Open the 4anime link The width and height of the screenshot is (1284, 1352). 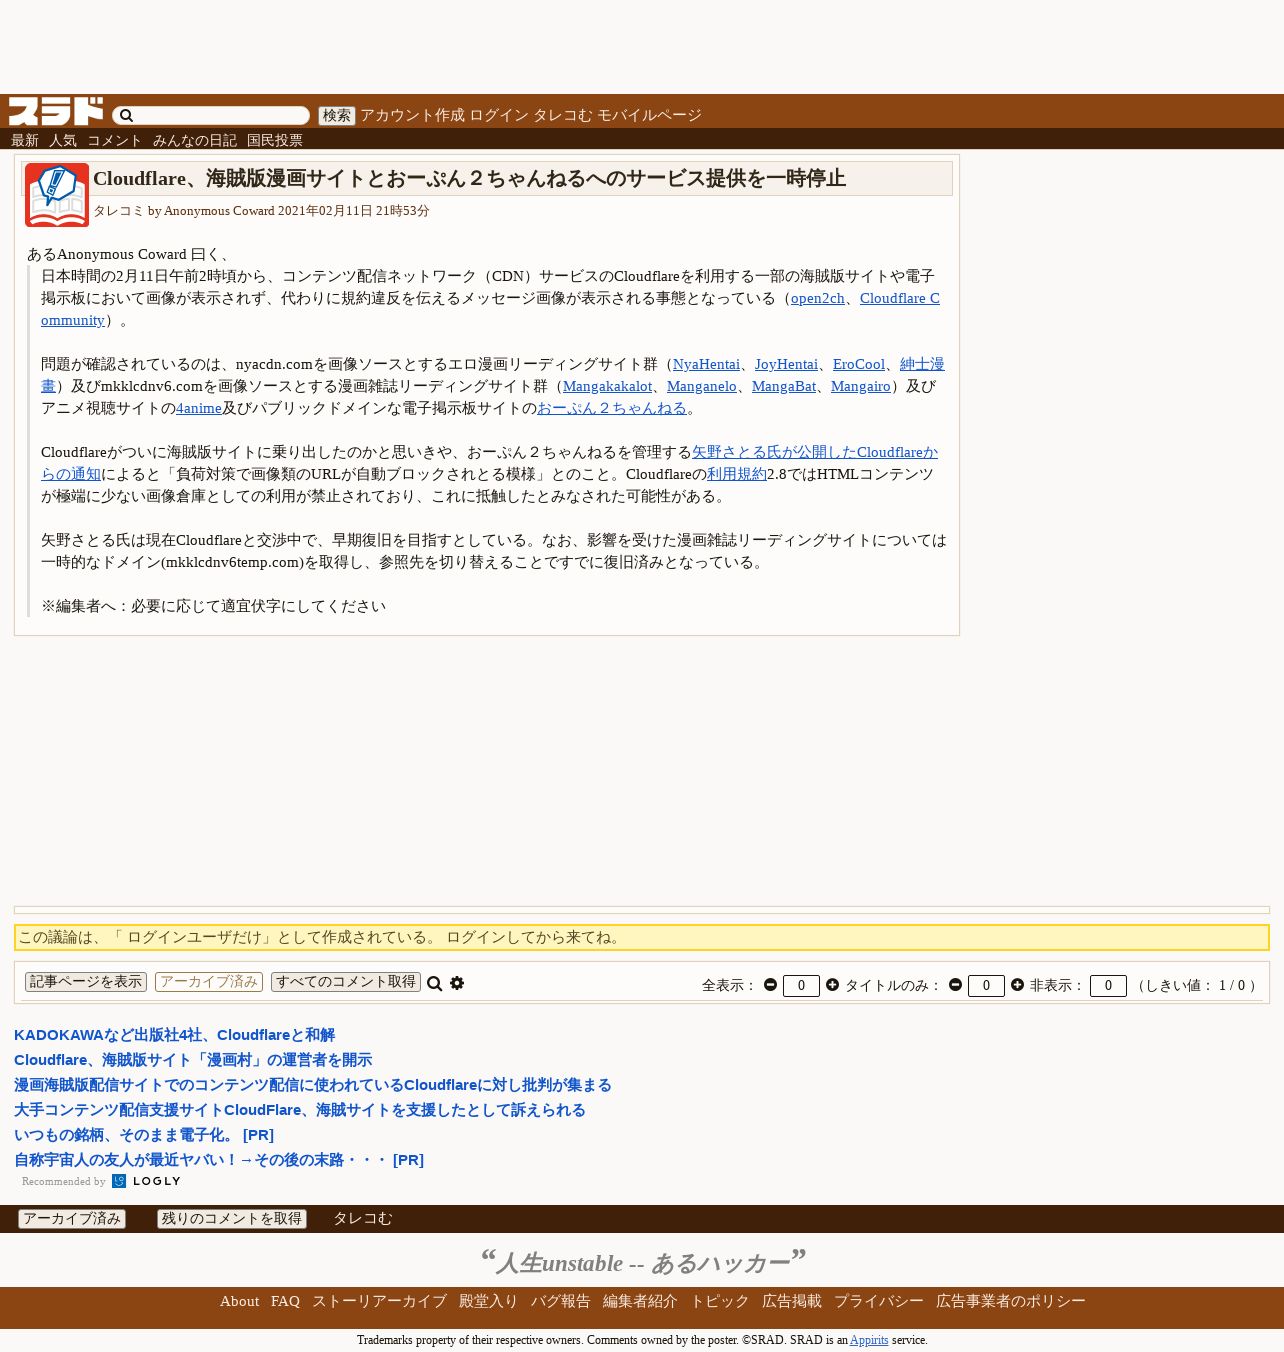coord(199,408)
